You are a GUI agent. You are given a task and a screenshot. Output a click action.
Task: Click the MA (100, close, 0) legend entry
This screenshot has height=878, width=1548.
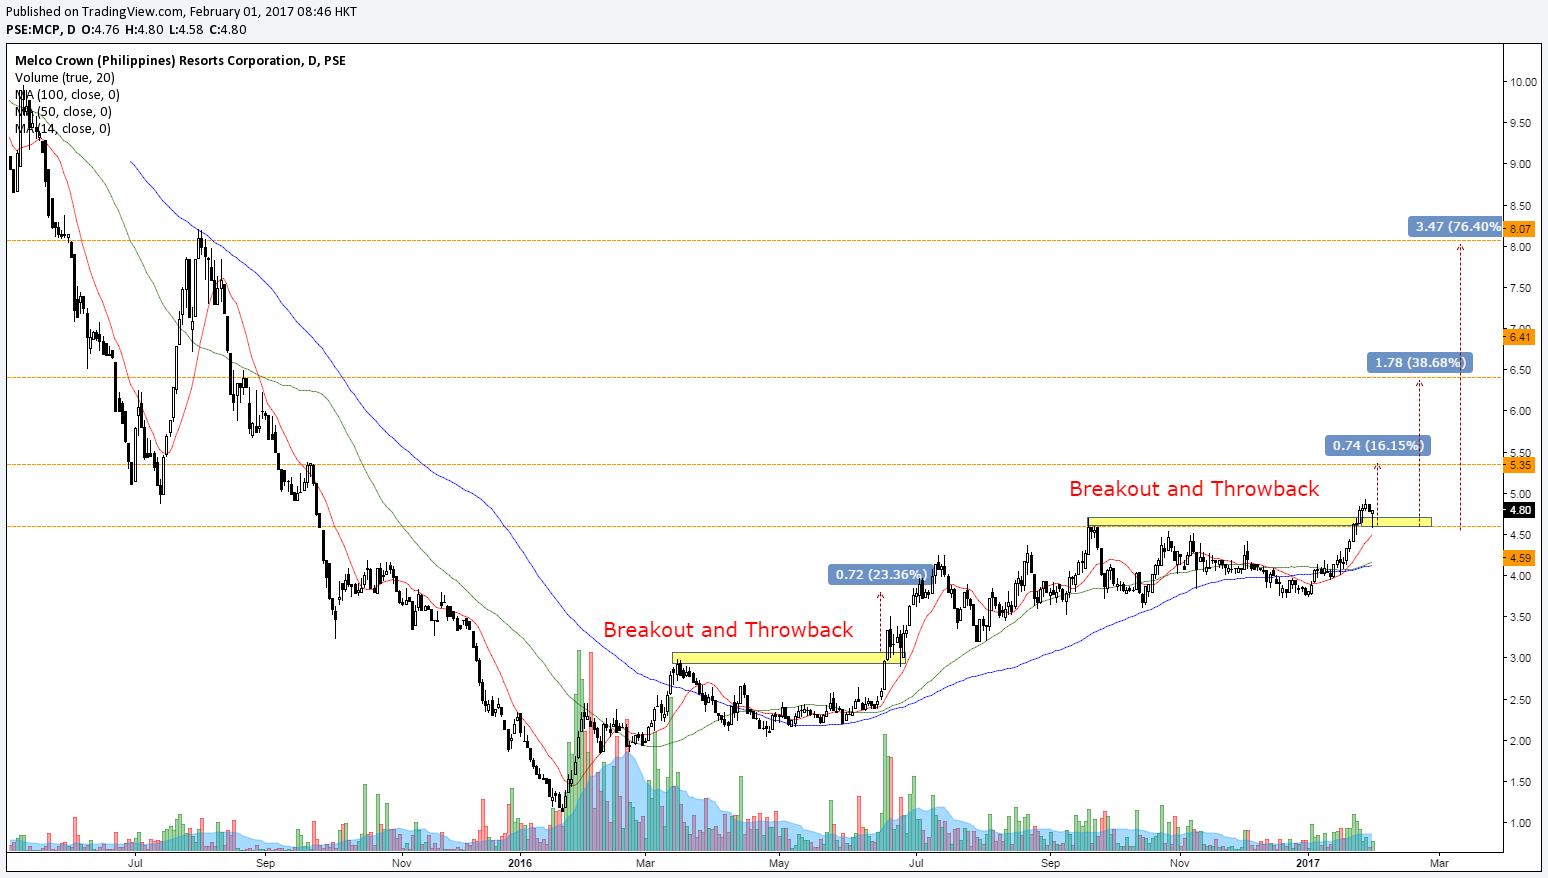66,94
